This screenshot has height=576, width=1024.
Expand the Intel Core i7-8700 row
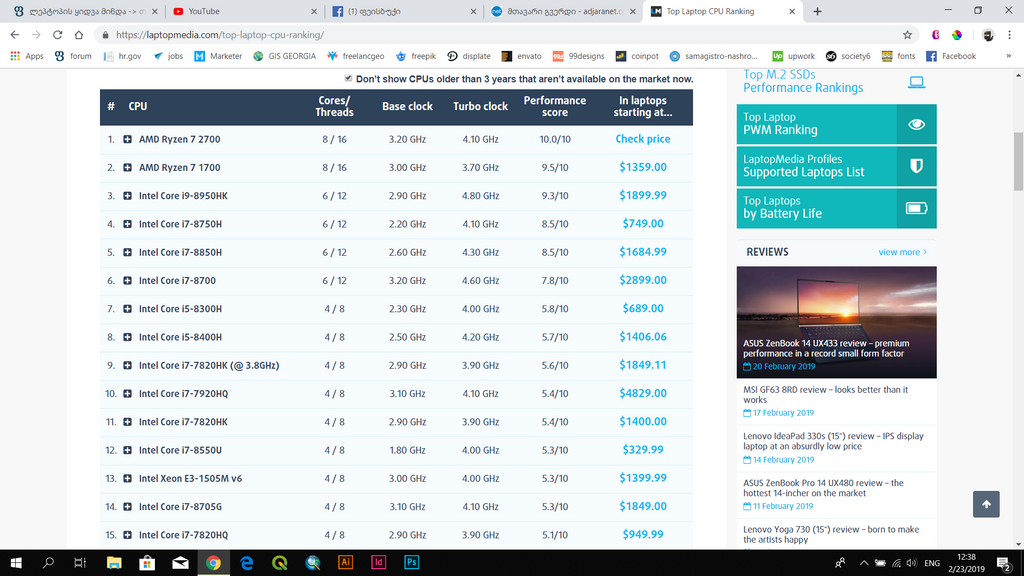pos(127,281)
